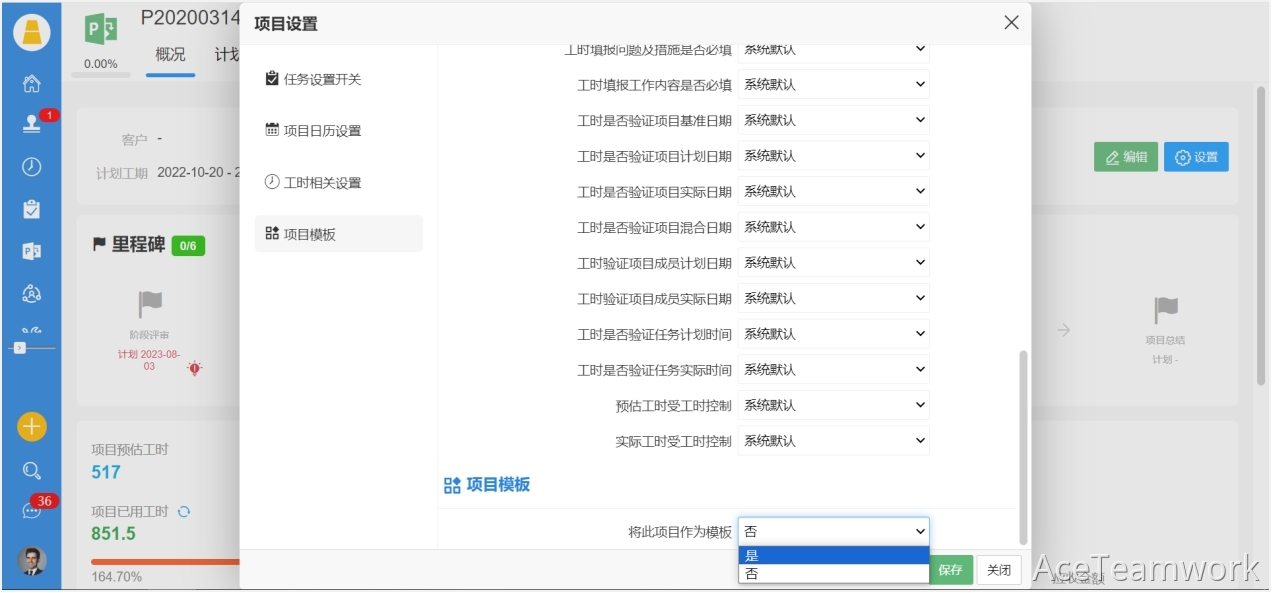Refresh the 项目已用工时 value

pos(183,512)
